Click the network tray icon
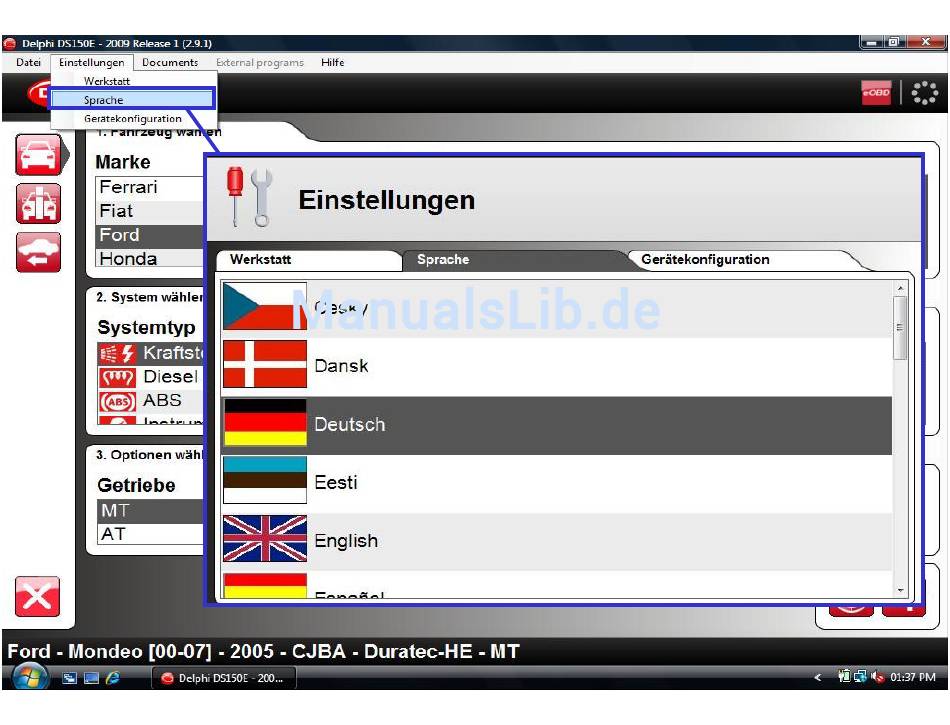Viewport: 950px width, 725px height. pos(860,677)
